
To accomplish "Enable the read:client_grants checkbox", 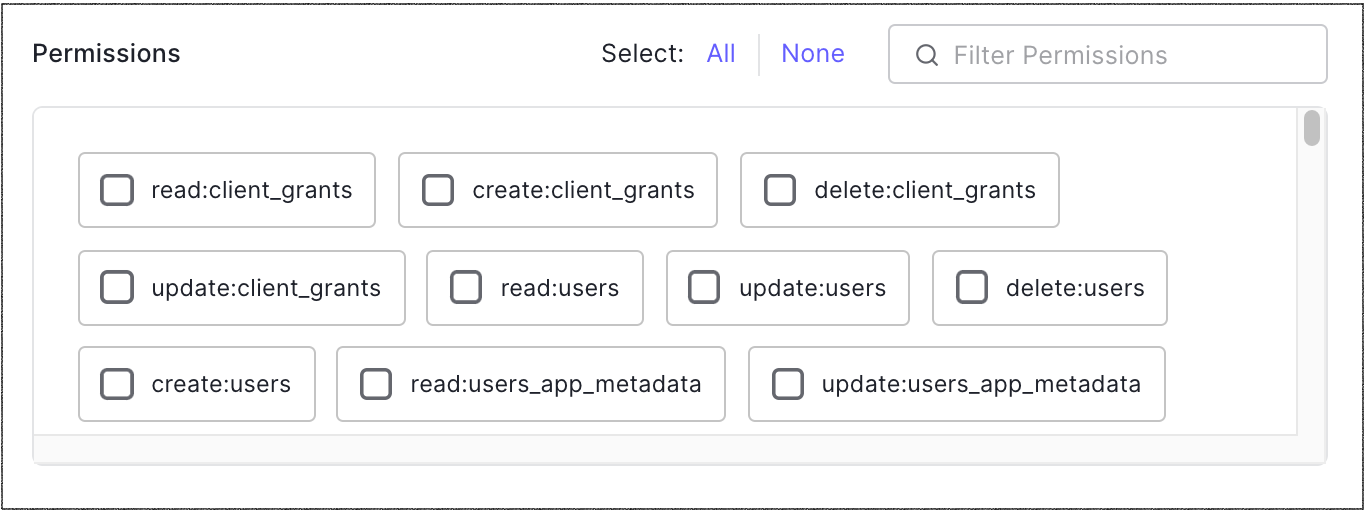I will (x=117, y=190).
